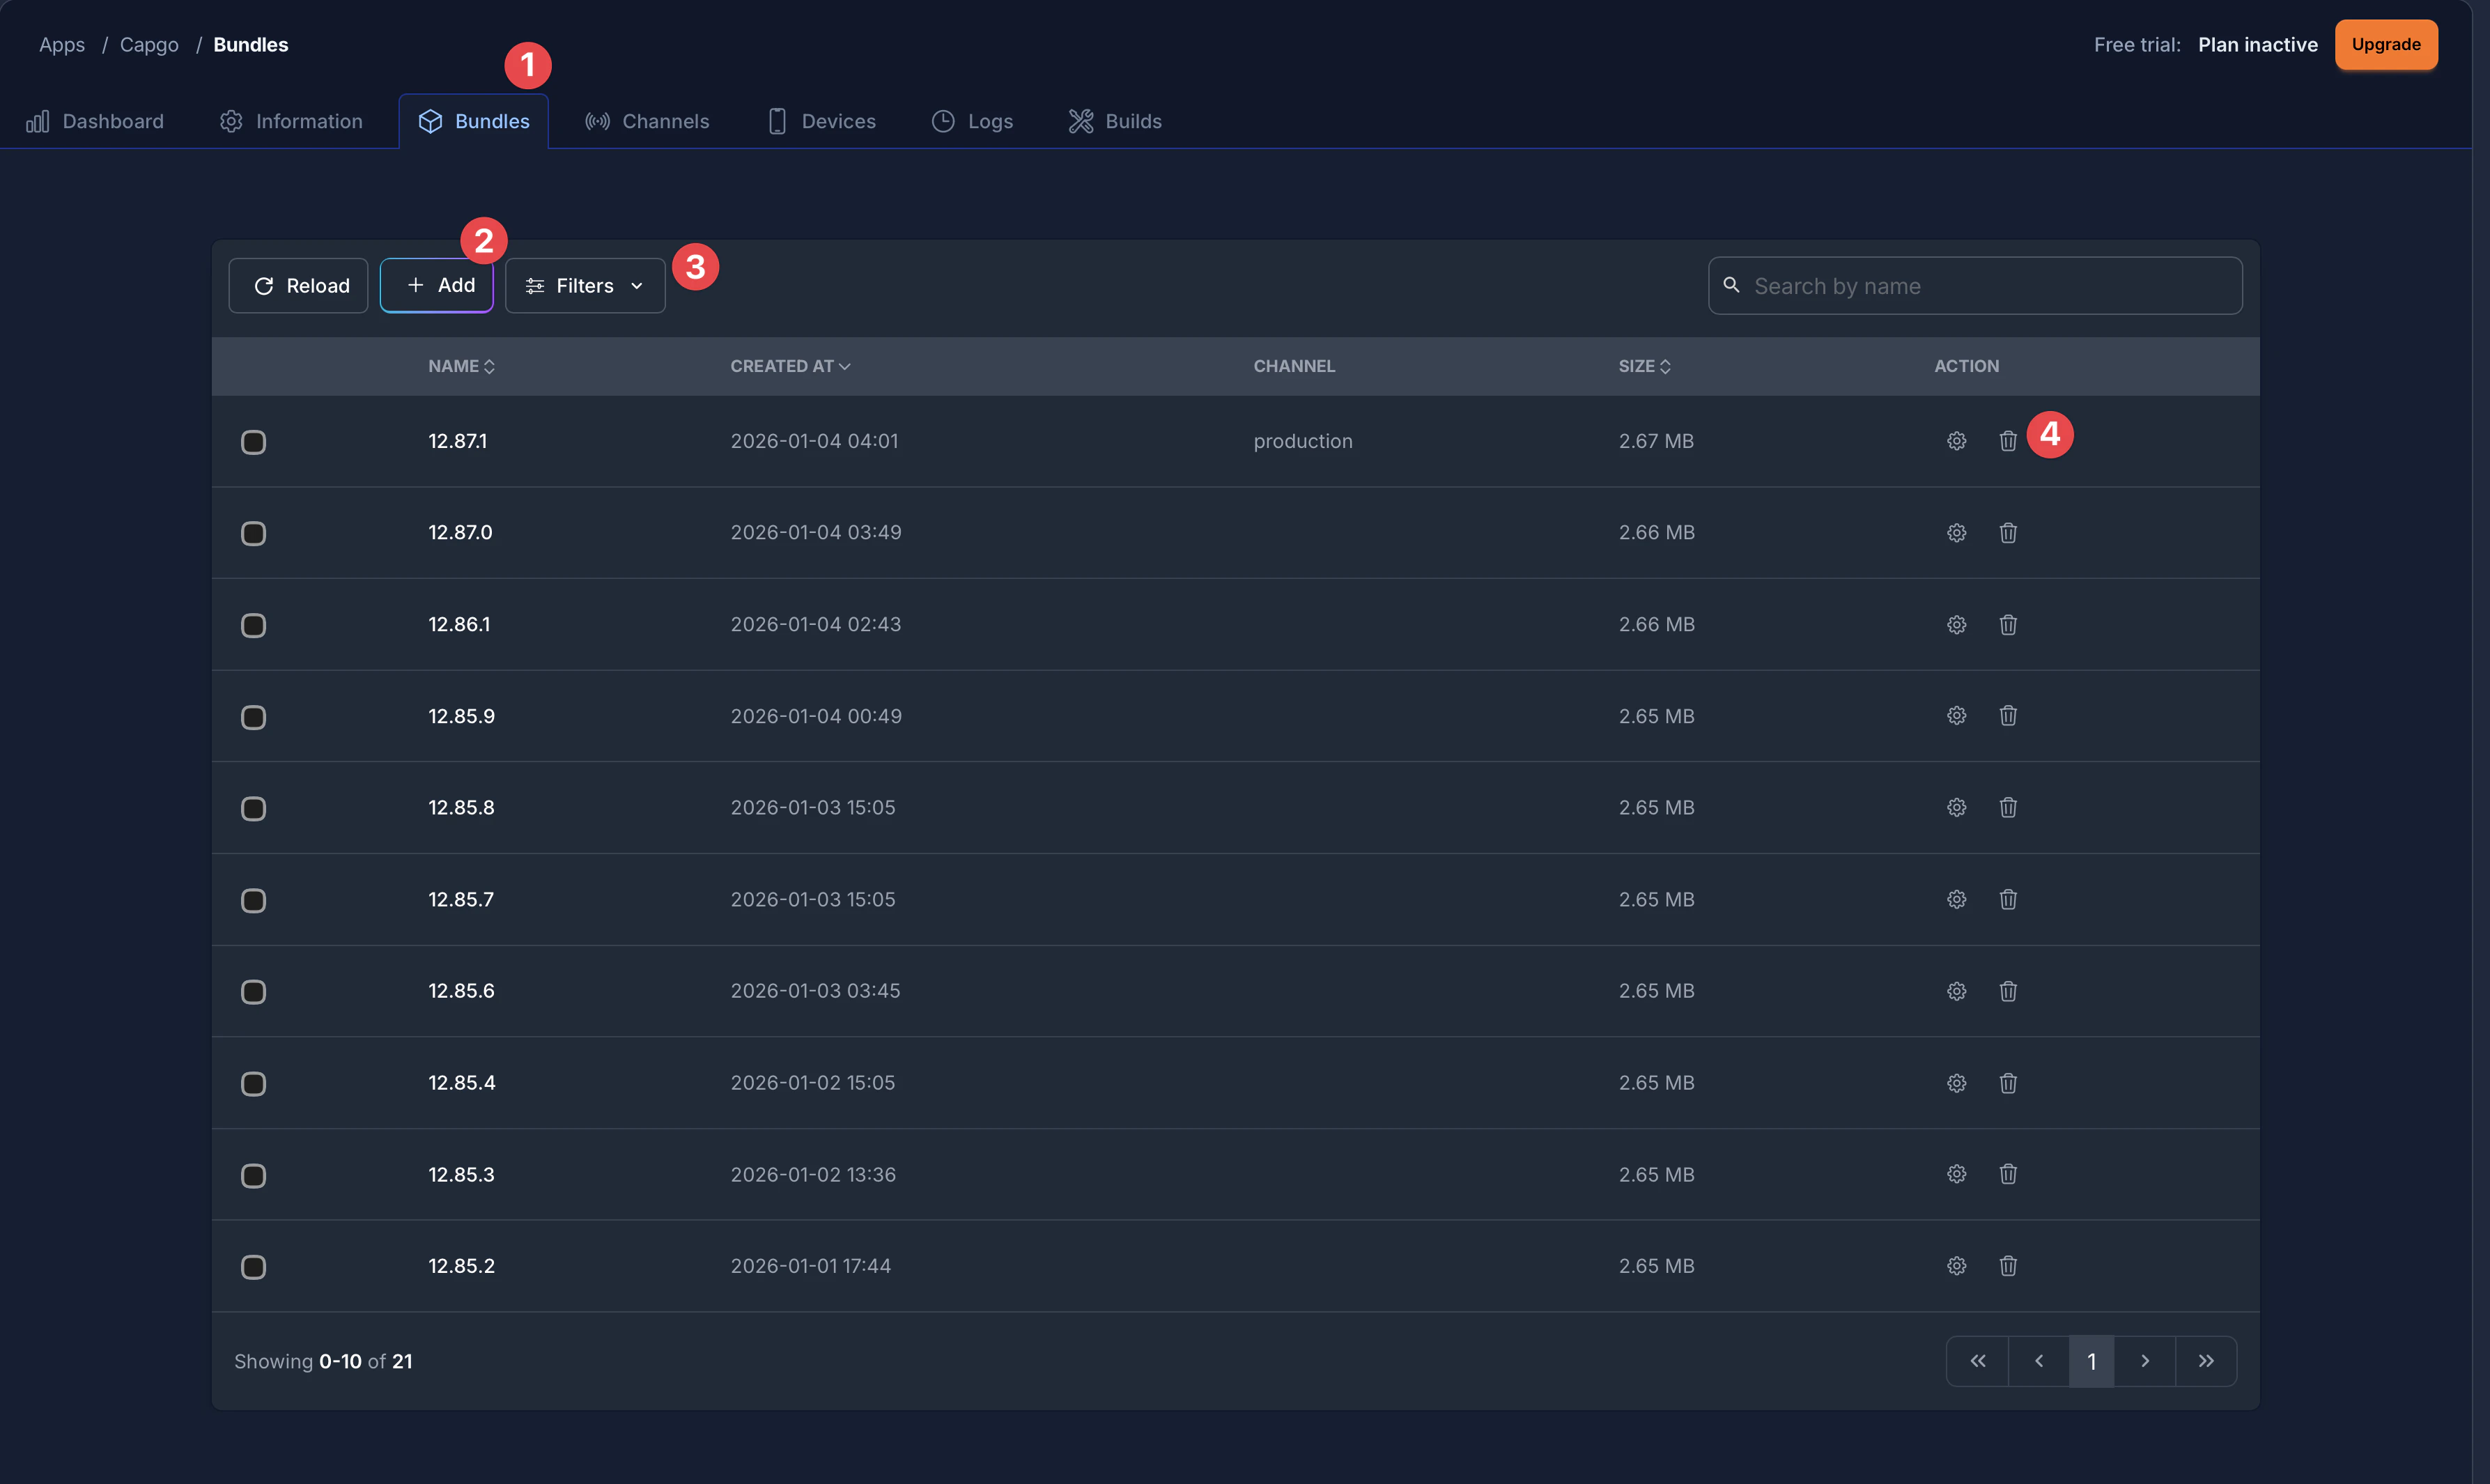Jump to first page double-chevron
This screenshot has height=1484, width=2490.
[x=1977, y=1361]
